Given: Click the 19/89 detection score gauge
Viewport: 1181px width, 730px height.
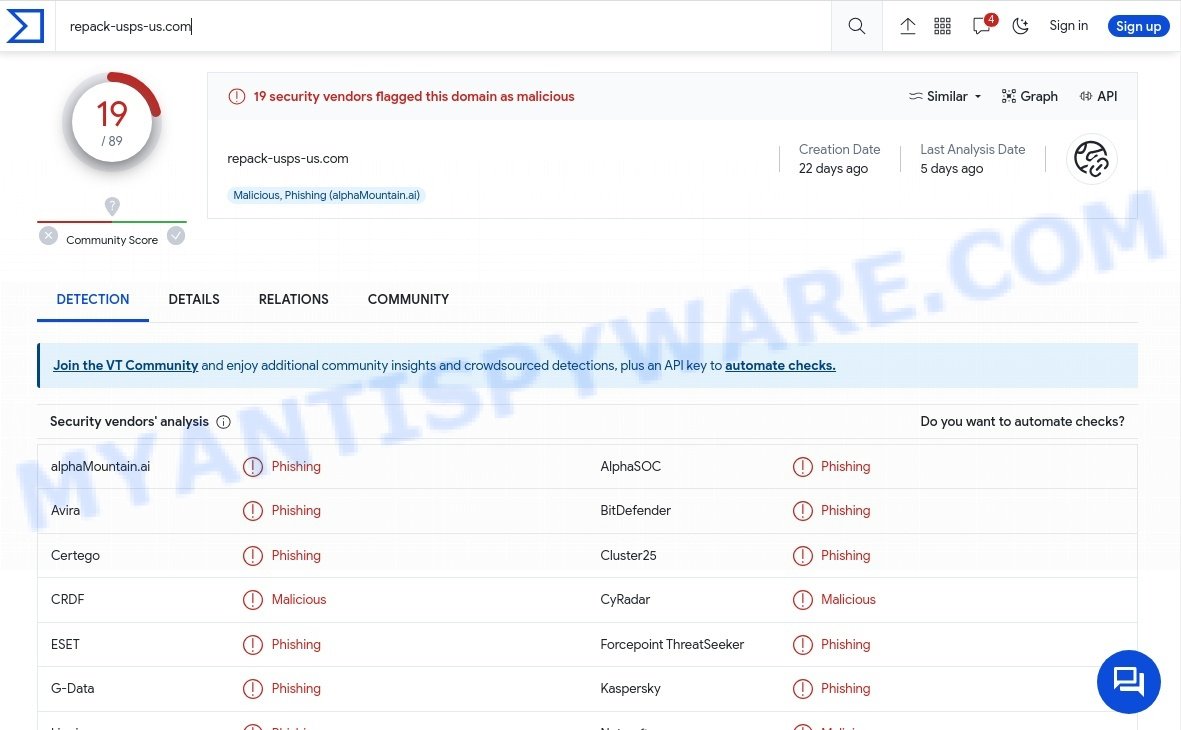Looking at the screenshot, I should [112, 123].
